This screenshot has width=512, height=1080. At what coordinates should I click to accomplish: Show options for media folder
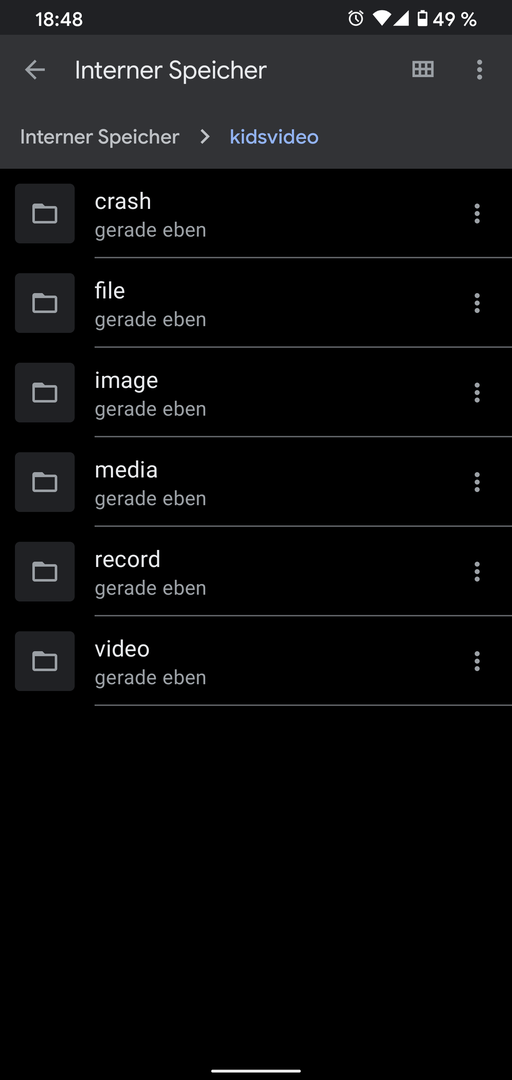476,482
